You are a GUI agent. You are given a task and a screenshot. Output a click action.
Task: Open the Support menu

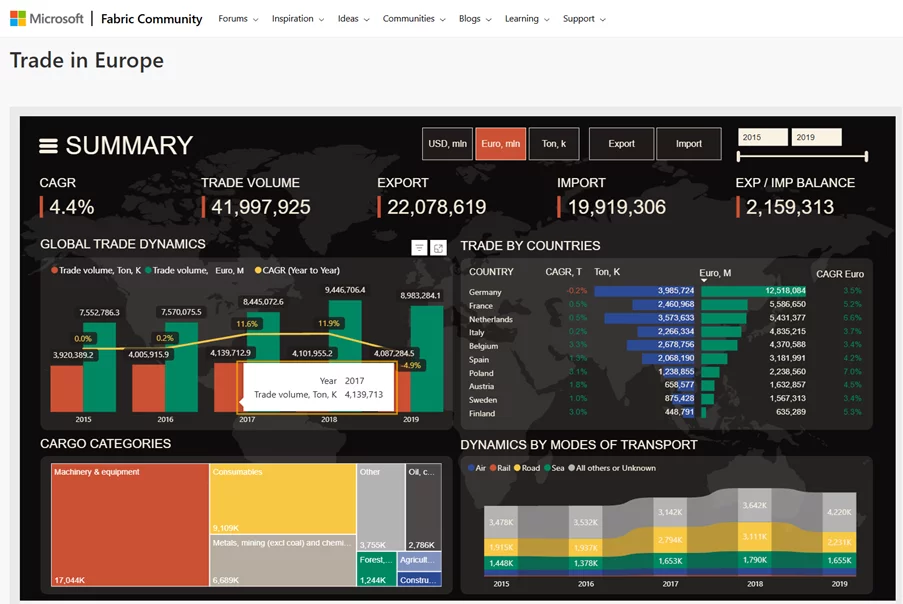click(x=584, y=19)
